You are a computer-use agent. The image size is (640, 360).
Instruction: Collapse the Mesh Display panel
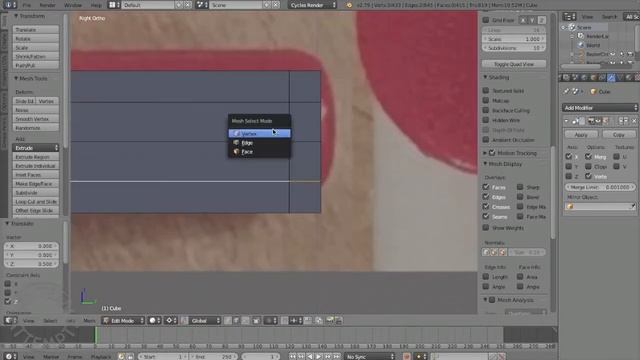pyautogui.click(x=485, y=164)
